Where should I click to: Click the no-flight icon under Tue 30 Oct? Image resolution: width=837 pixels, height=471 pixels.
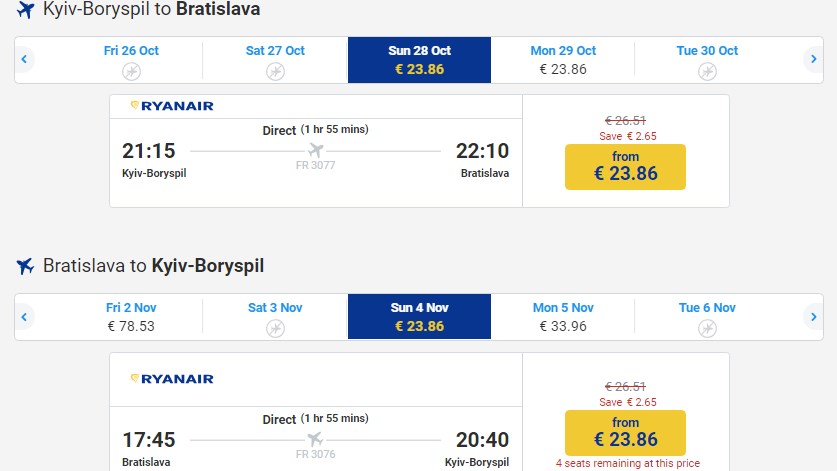pyautogui.click(x=707, y=71)
